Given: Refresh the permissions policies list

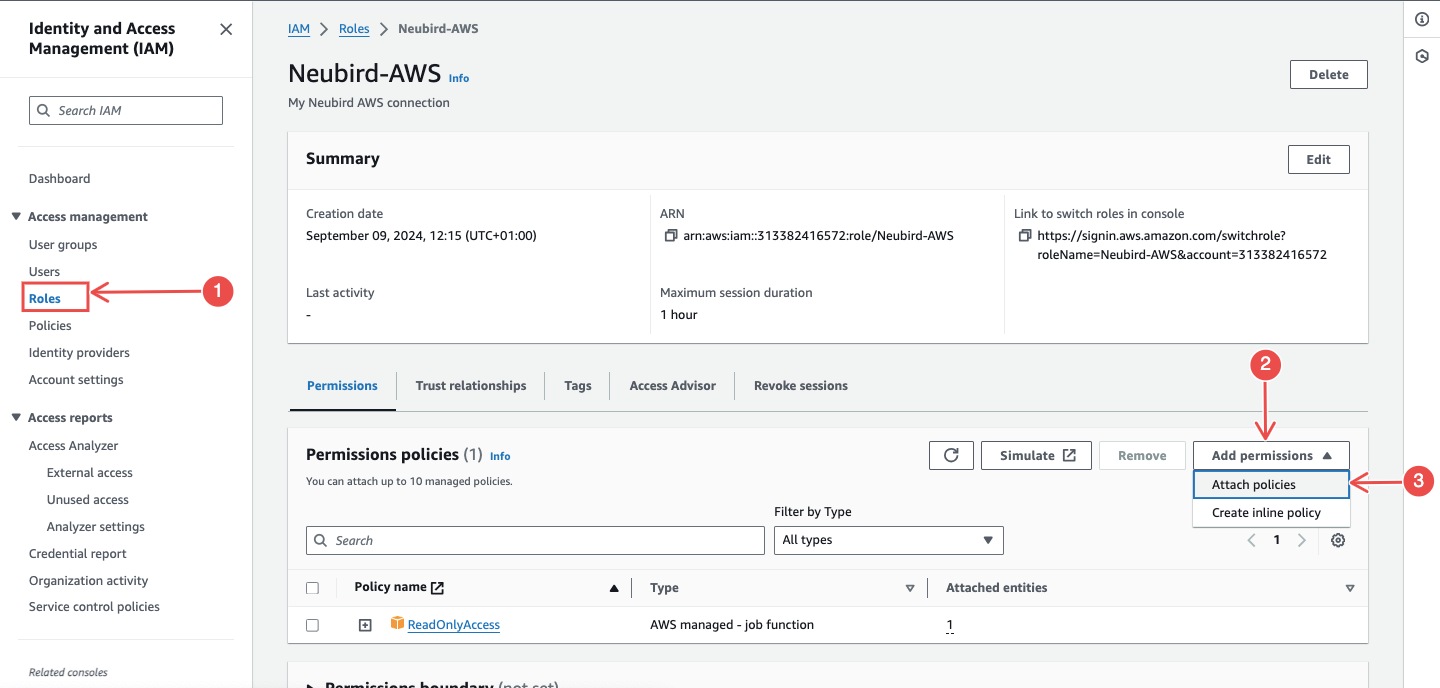Looking at the screenshot, I should tap(950, 455).
